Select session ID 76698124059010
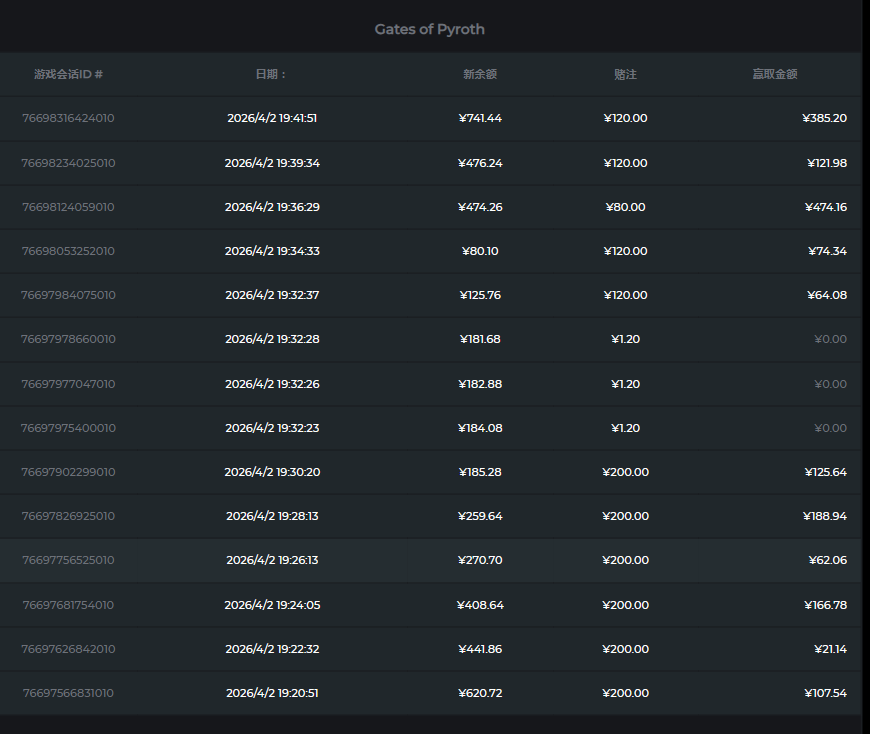This screenshot has height=734, width=870. point(68,207)
